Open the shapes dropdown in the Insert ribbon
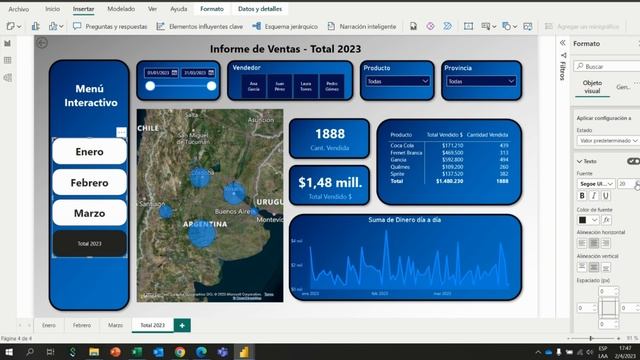 coord(509,27)
